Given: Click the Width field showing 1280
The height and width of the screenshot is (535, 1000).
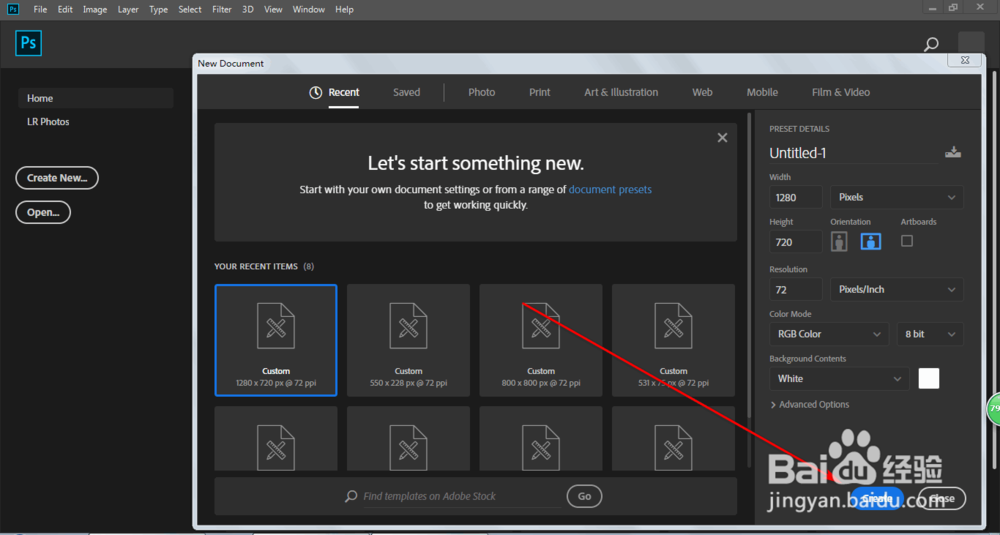Looking at the screenshot, I should pyautogui.click(x=796, y=197).
